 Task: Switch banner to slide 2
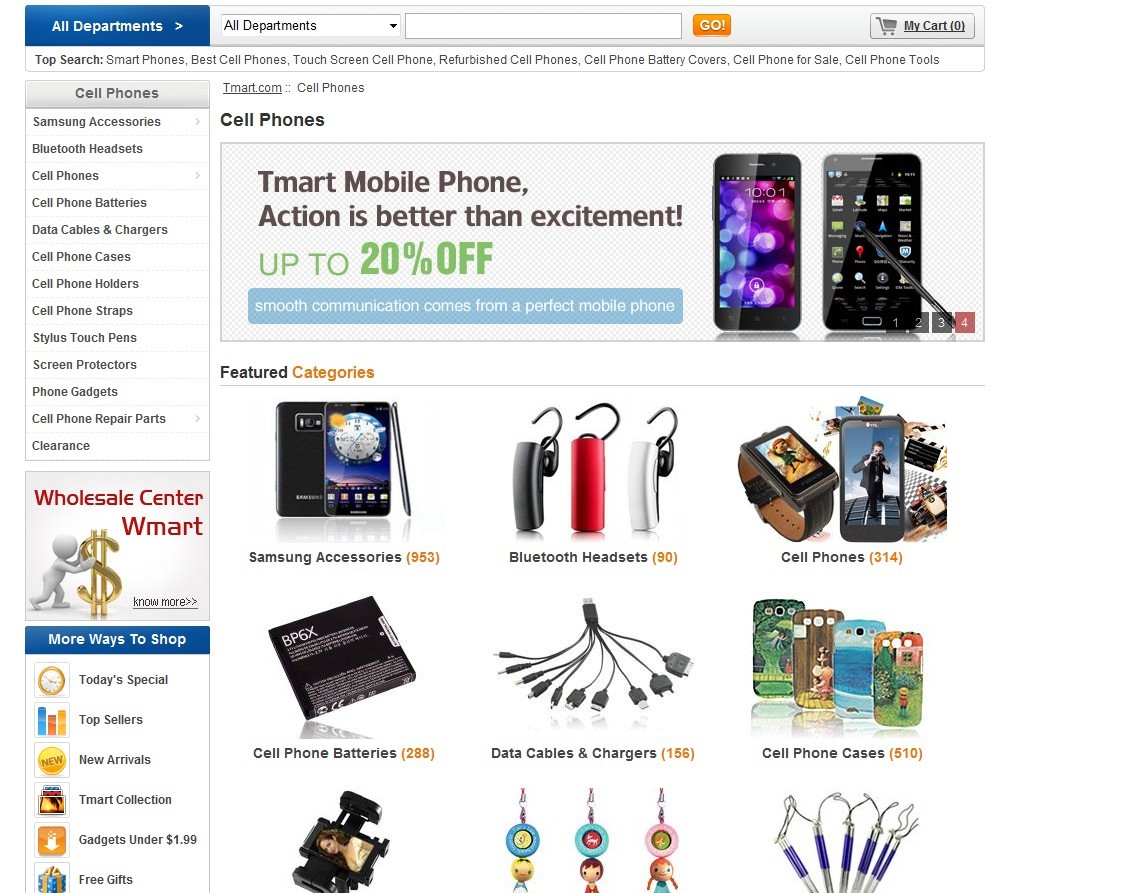coord(918,322)
